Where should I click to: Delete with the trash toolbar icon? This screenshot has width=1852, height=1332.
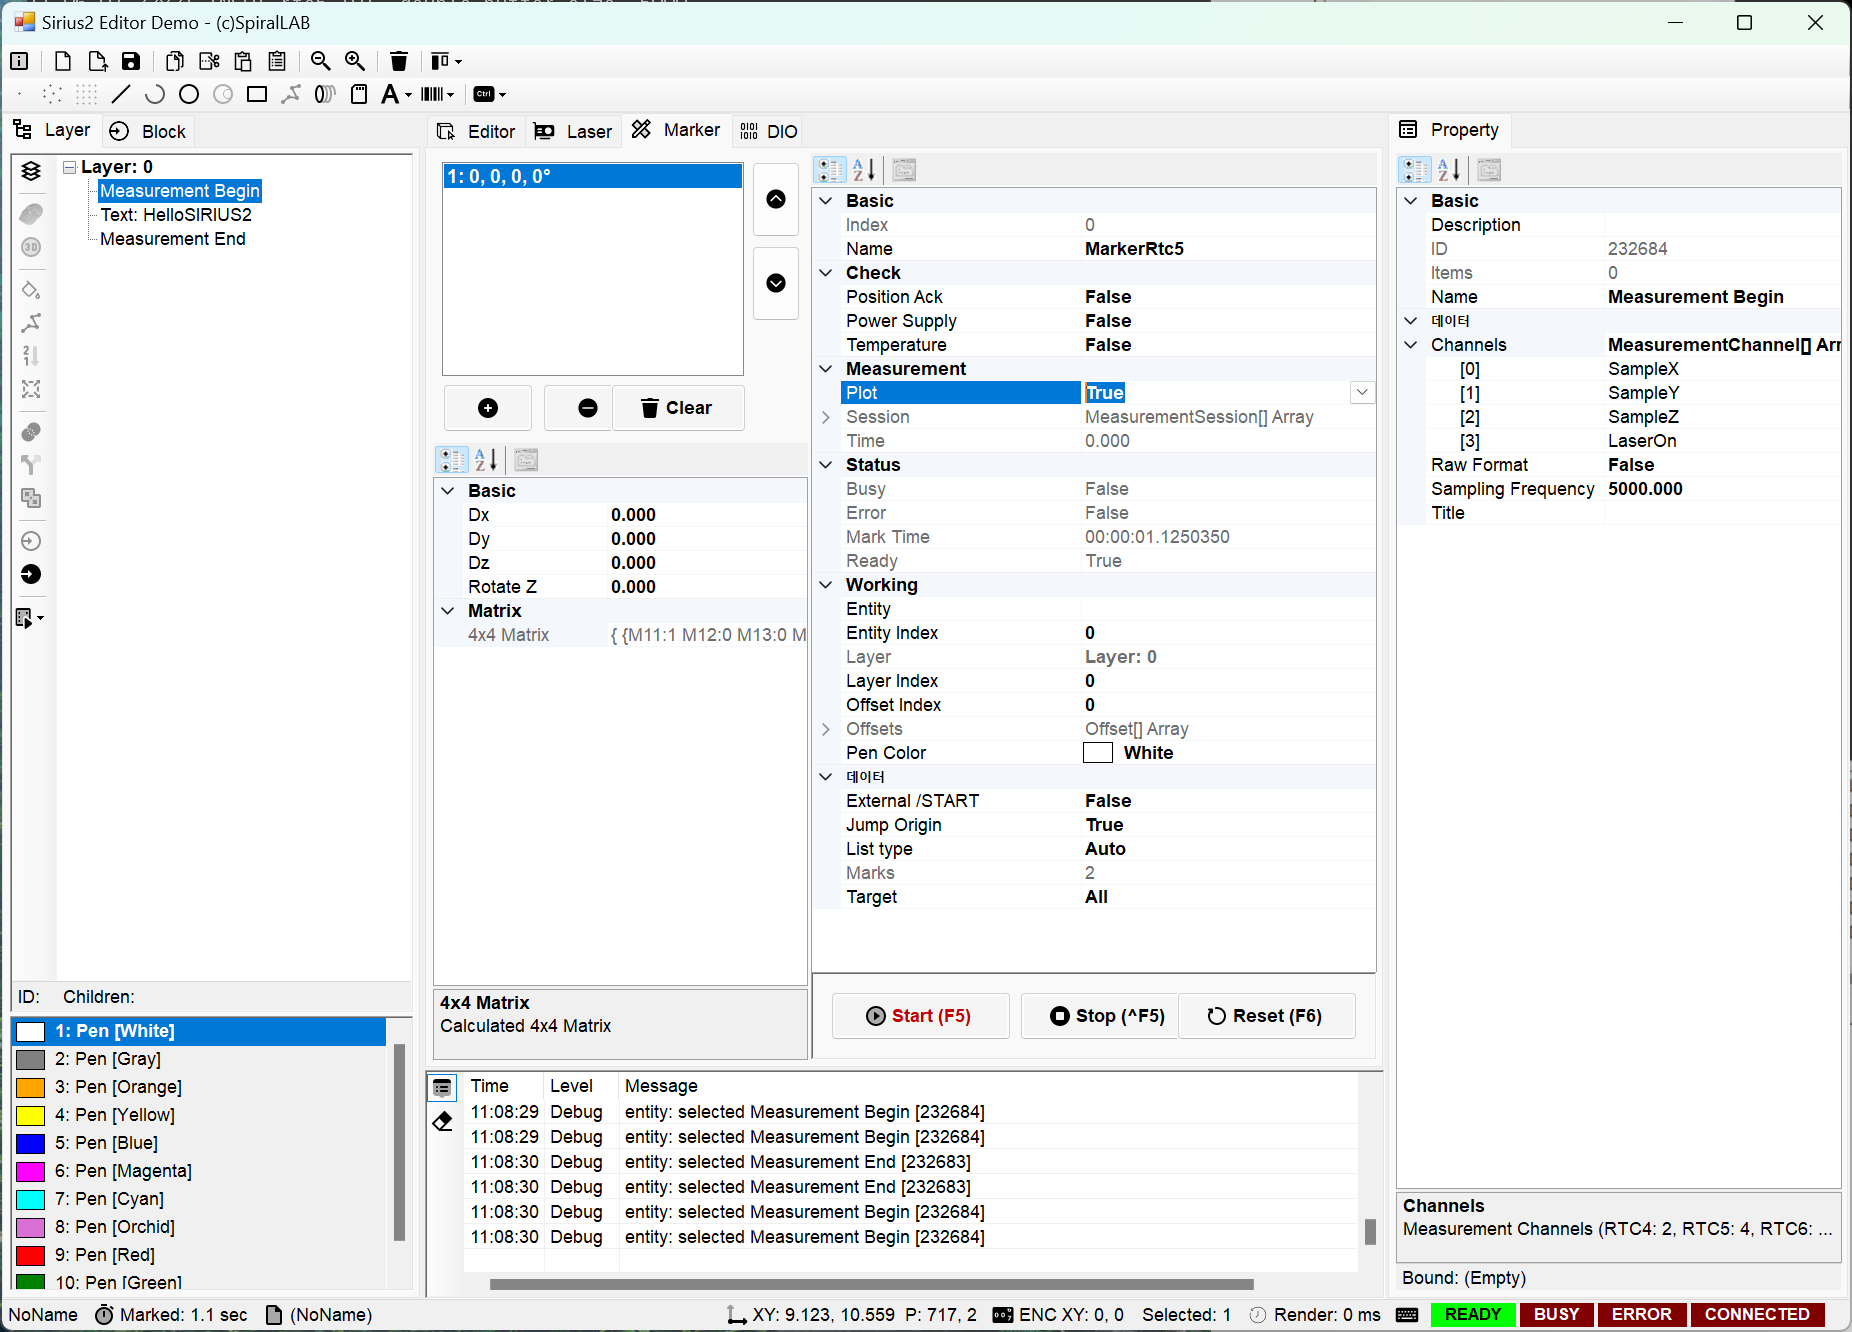[x=399, y=61]
